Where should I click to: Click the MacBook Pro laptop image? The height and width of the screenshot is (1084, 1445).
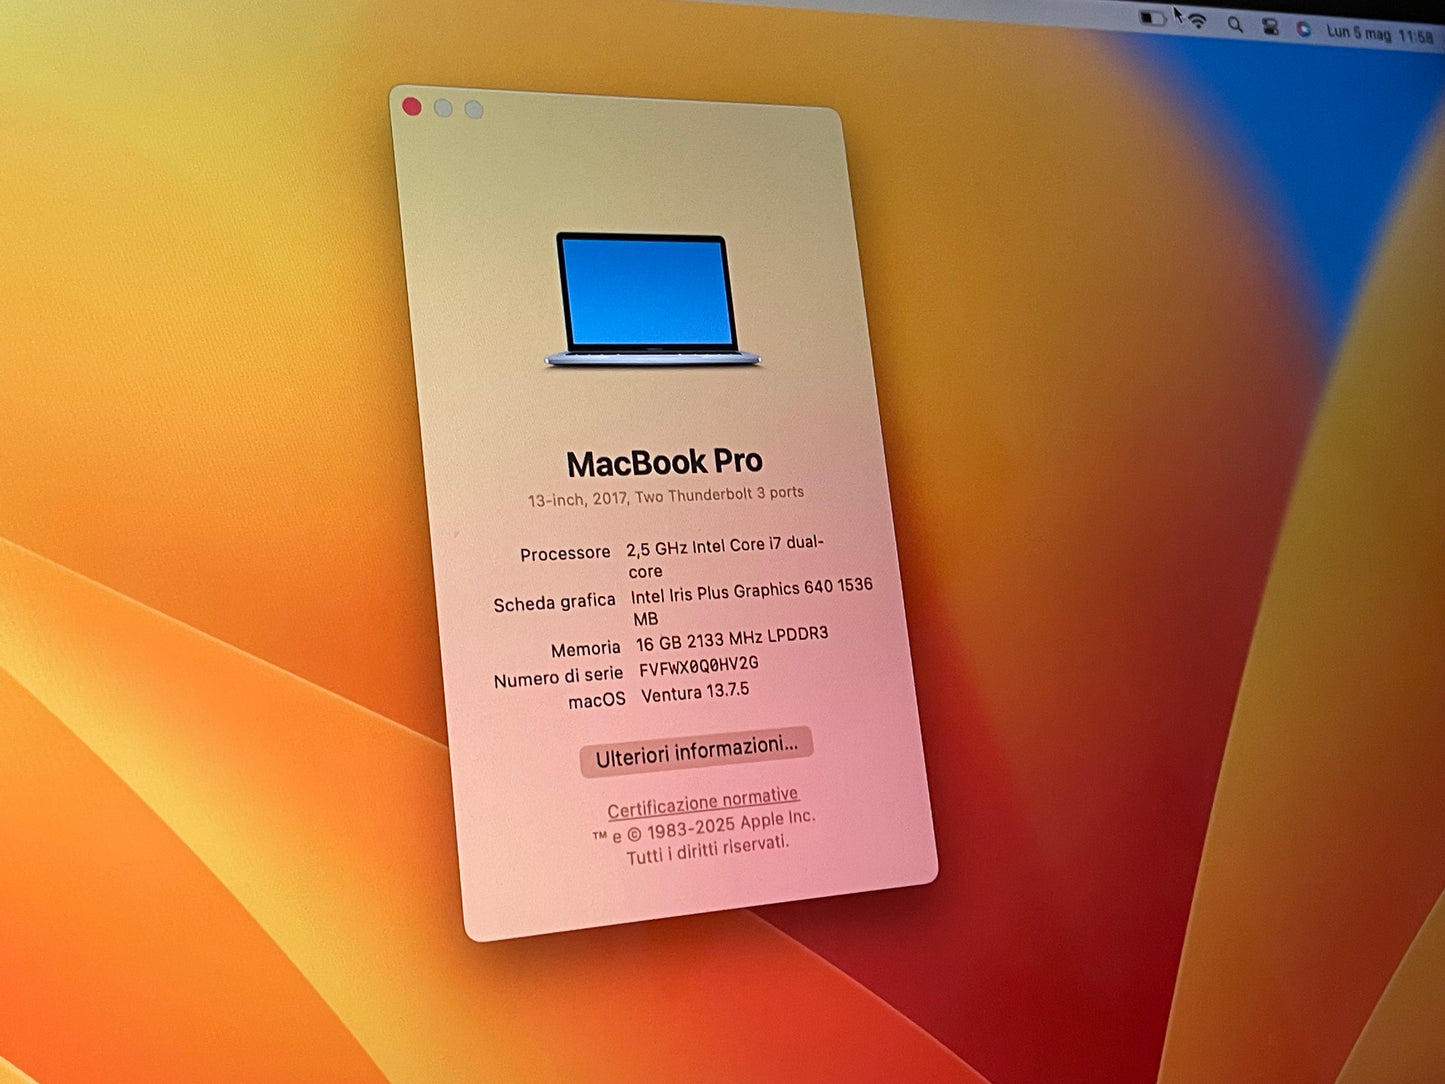651,300
